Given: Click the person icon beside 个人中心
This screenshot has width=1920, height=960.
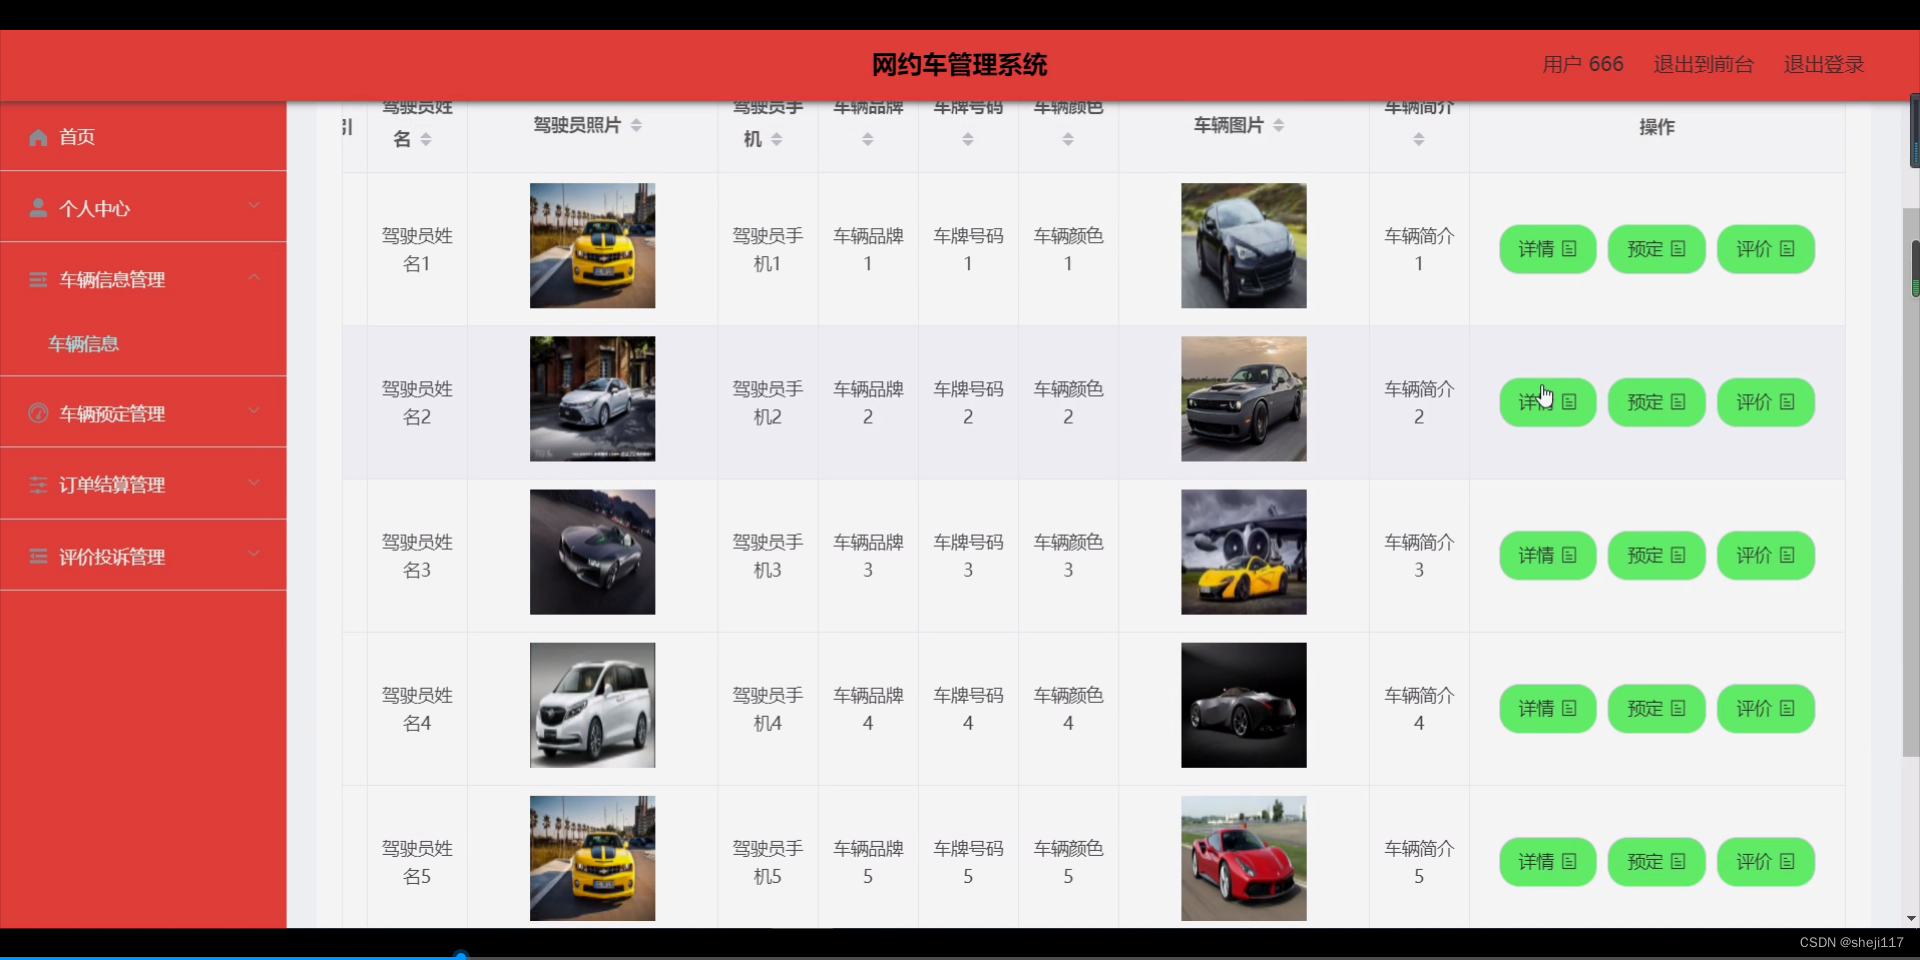Looking at the screenshot, I should point(38,208).
